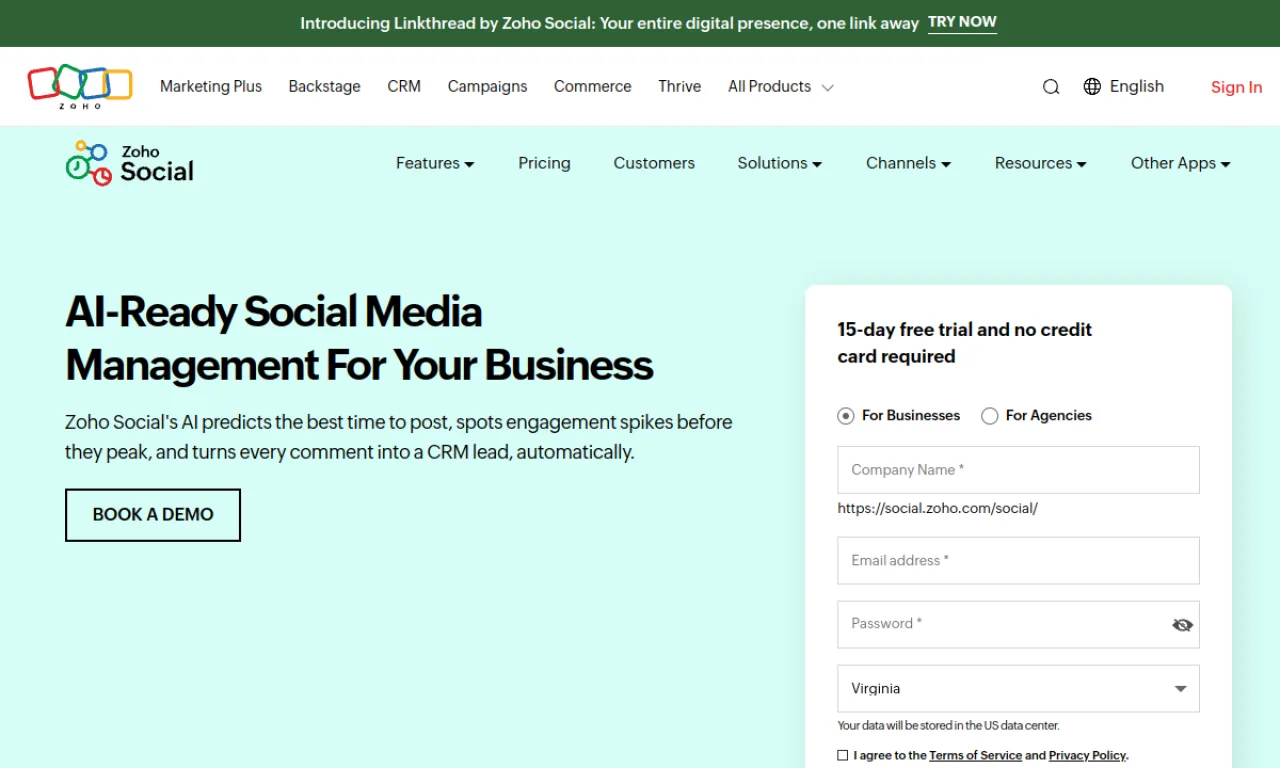Click the globe language icon
Screen dimensions: 1280x768
tap(1092, 86)
